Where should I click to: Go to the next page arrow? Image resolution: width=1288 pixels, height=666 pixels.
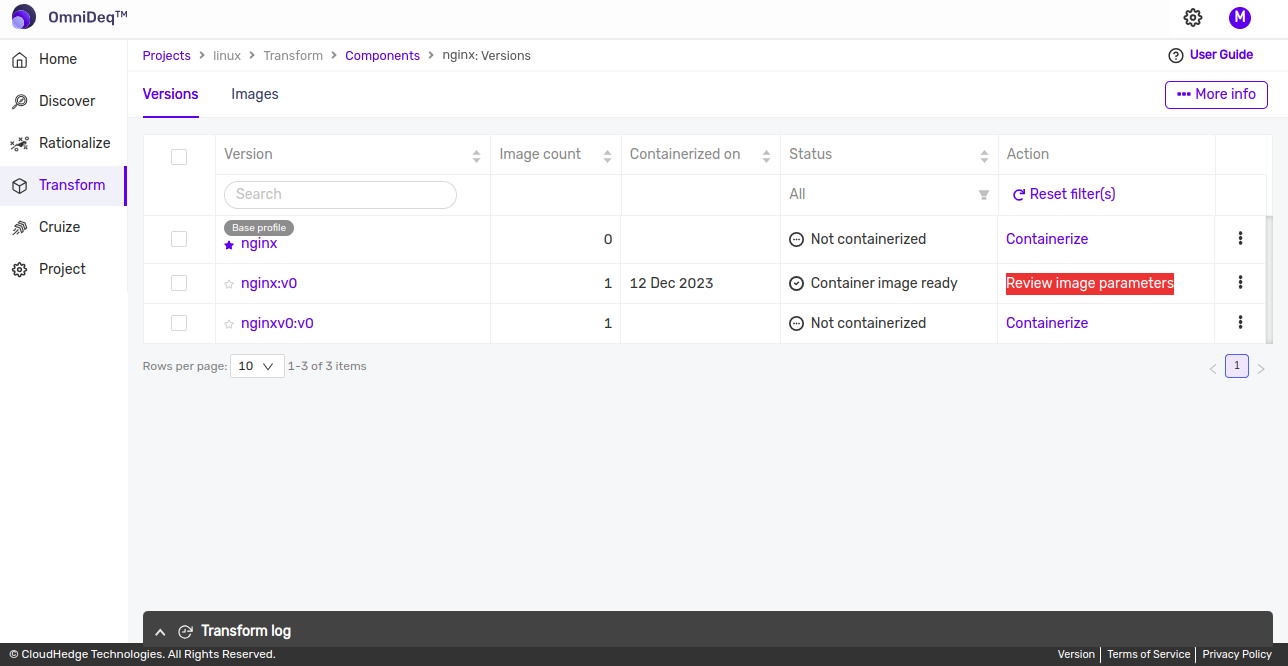(1261, 368)
